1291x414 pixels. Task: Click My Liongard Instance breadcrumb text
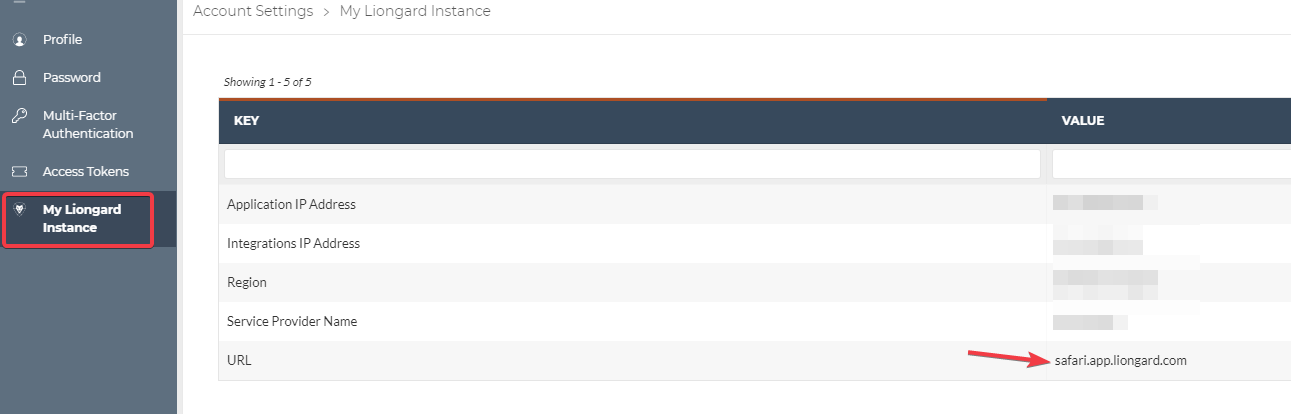tap(415, 12)
